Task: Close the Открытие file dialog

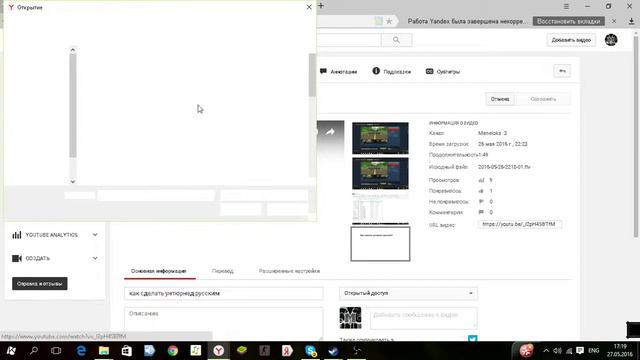Action: pyautogui.click(x=309, y=7)
